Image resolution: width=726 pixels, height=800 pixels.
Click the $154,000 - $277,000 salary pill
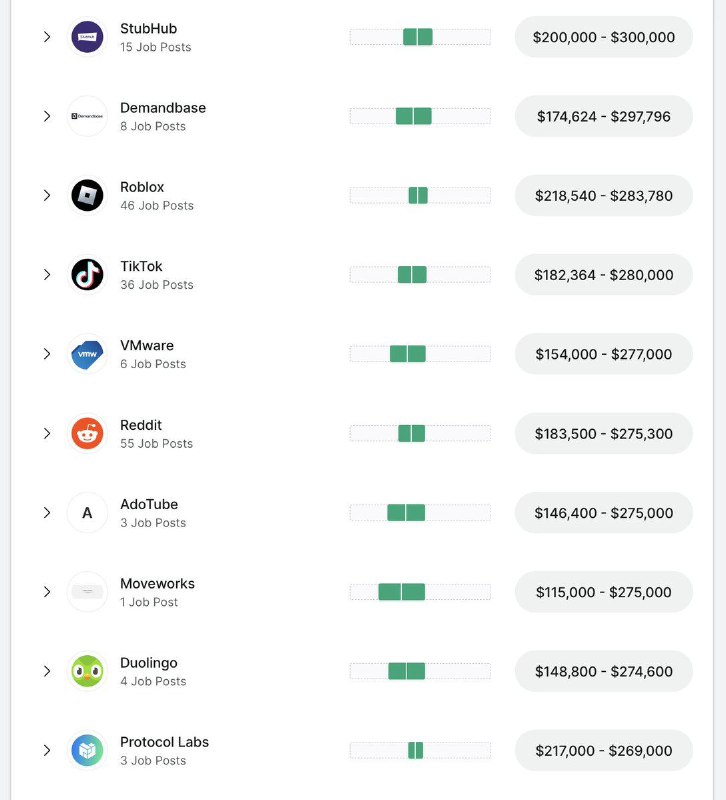coord(603,354)
